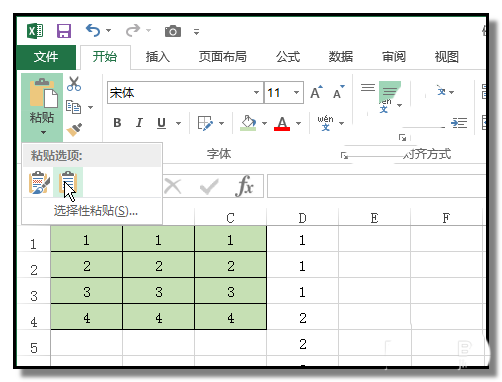Select cell D4 containing 2
Image resolution: width=502 pixels, height=382 pixels.
pyautogui.click(x=302, y=318)
